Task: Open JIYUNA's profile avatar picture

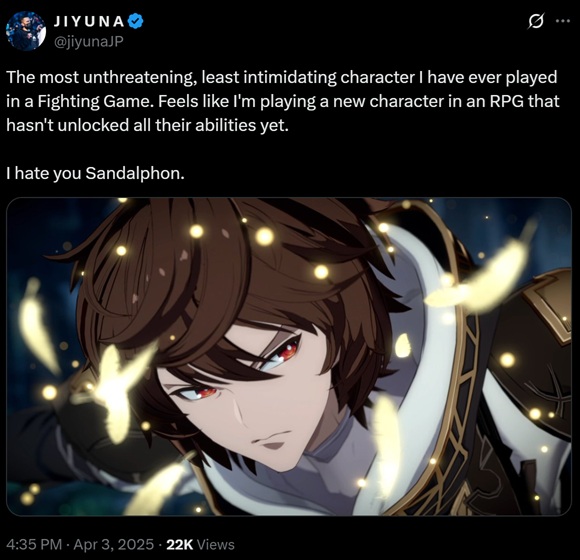Action: point(26,31)
